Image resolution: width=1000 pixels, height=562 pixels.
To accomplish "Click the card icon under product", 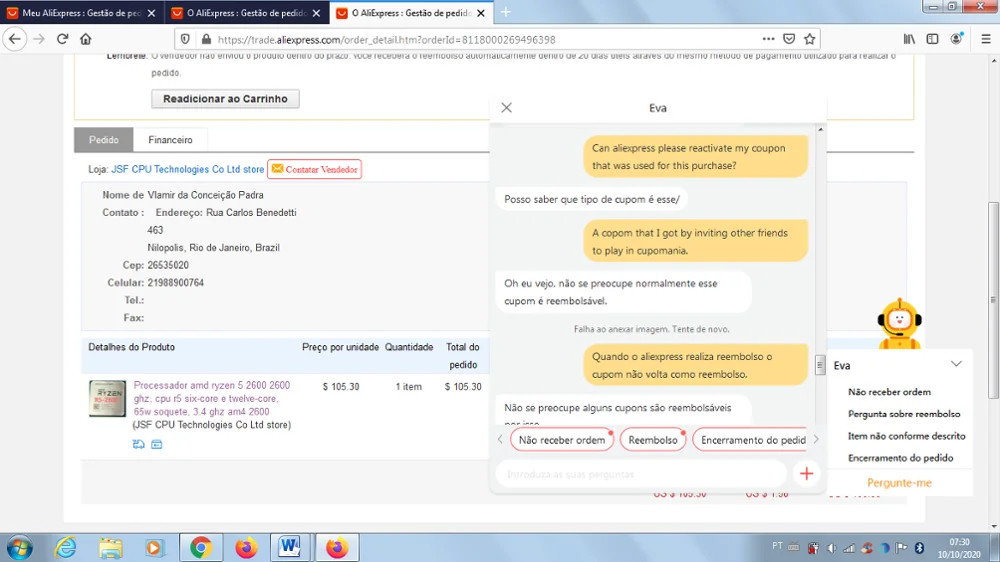I will [157, 444].
